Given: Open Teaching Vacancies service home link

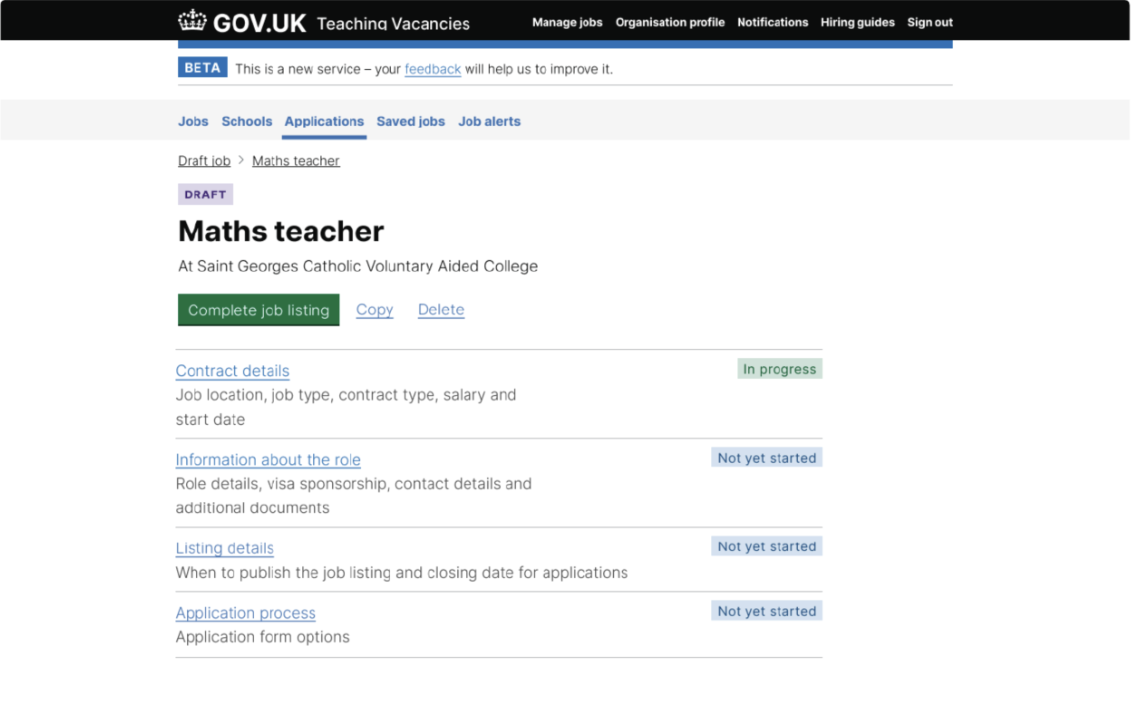Looking at the screenshot, I should (393, 23).
